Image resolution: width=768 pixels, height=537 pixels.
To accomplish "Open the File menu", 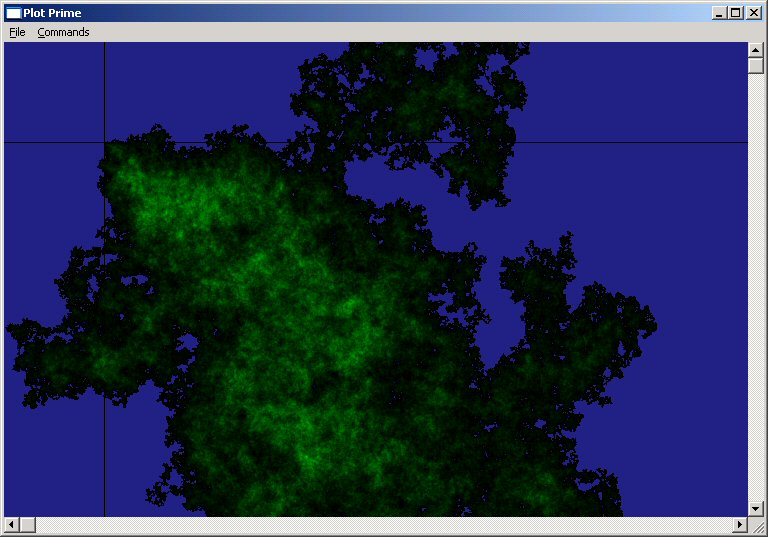I will coord(17,32).
